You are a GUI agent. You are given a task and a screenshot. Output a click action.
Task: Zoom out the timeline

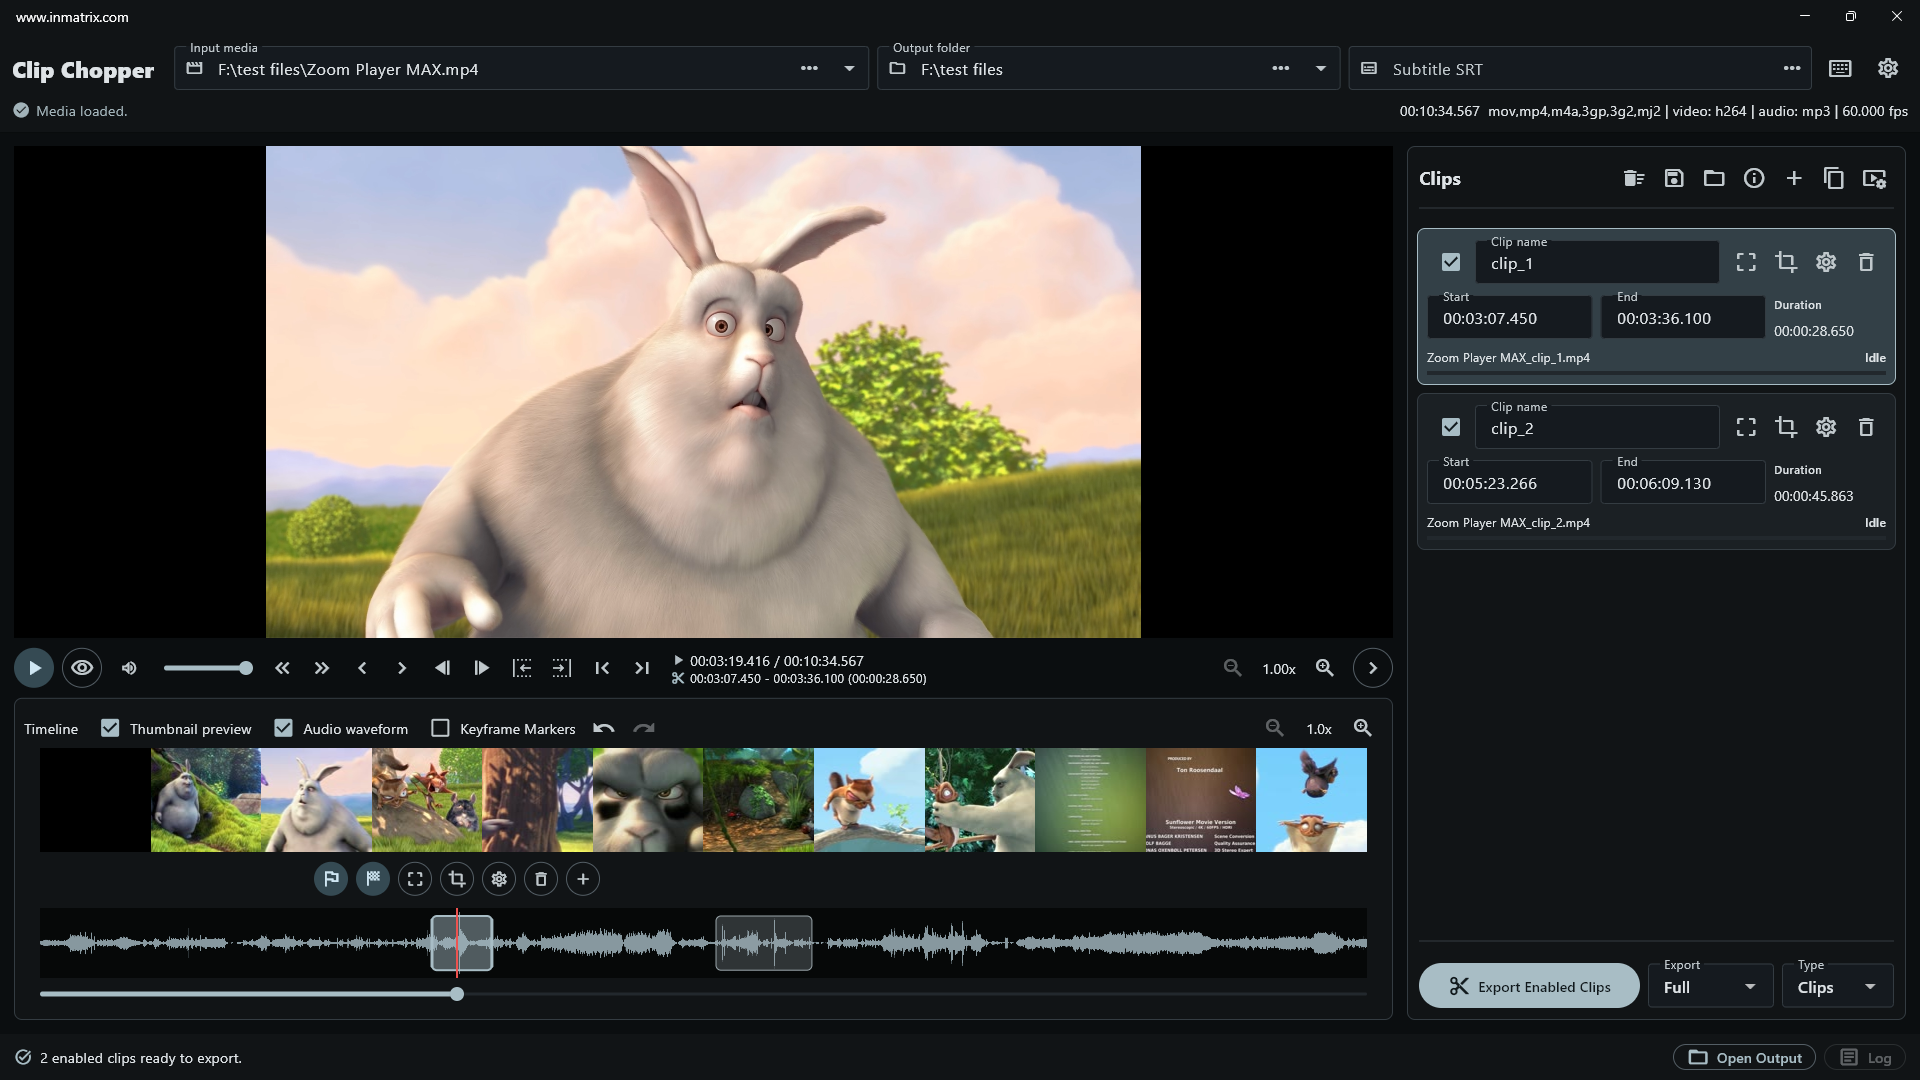[1274, 728]
